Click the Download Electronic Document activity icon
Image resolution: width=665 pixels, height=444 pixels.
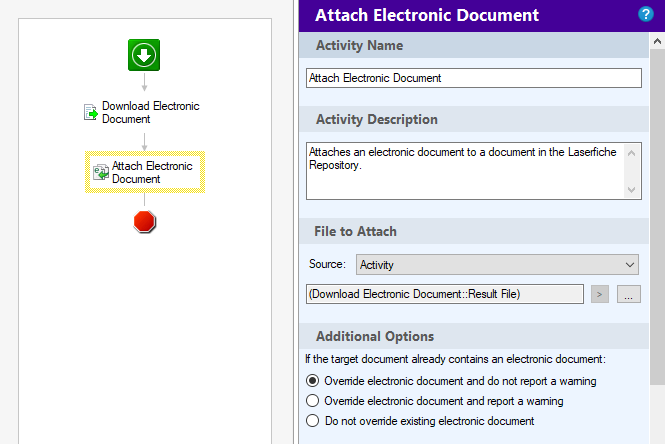pos(90,112)
